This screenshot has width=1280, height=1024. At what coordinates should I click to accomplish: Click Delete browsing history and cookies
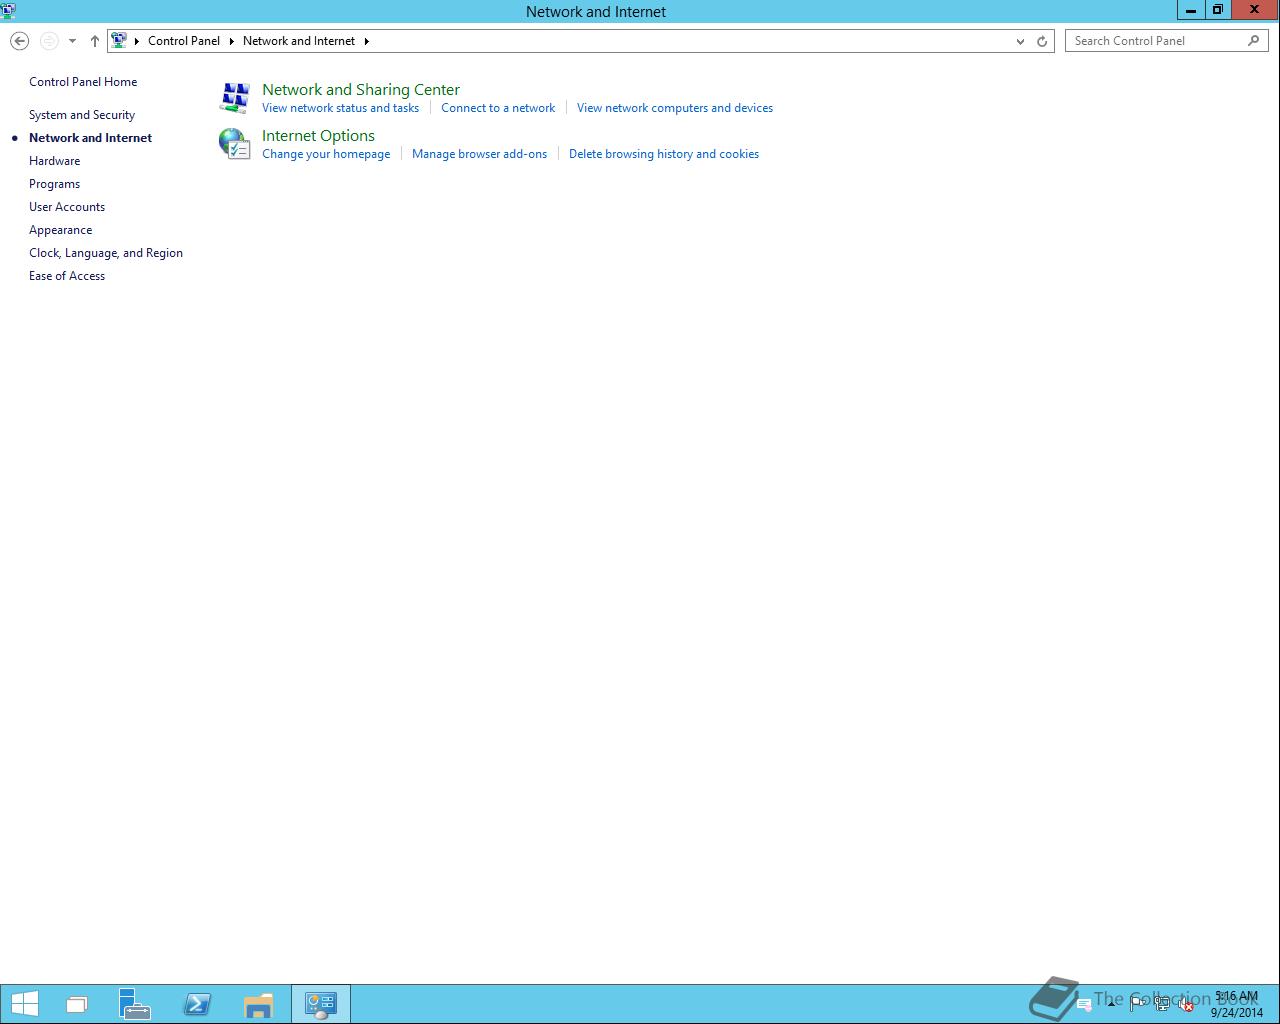point(664,154)
